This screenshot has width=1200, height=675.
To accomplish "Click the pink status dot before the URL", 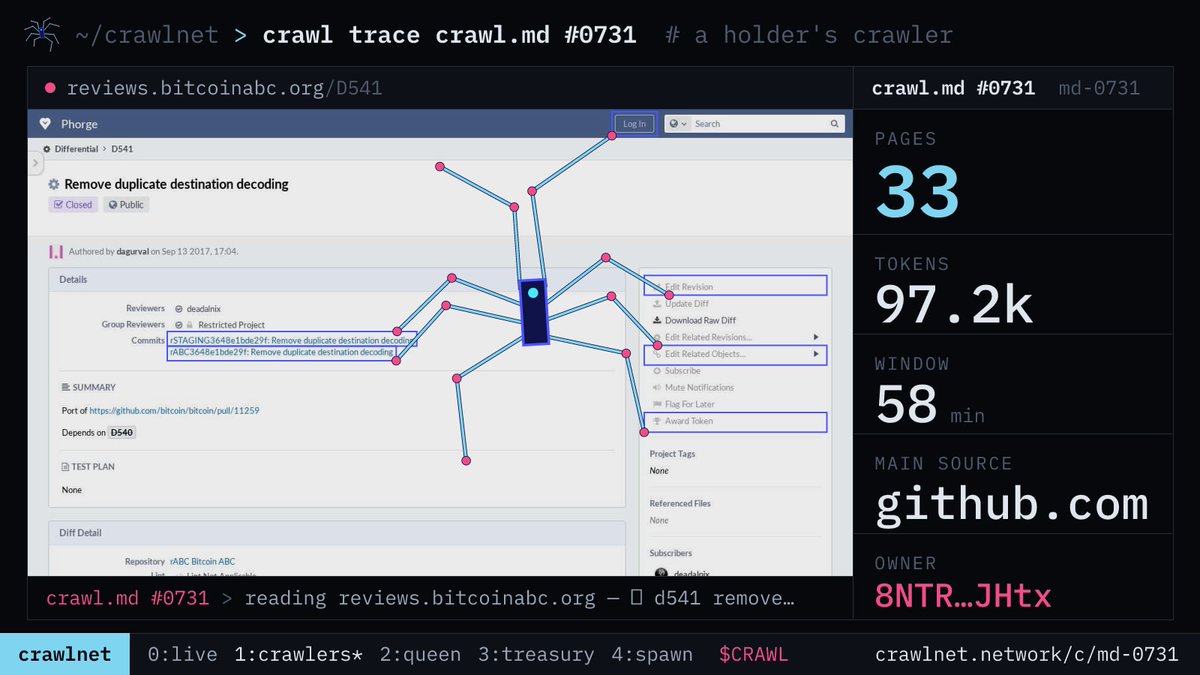I will tap(50, 88).
